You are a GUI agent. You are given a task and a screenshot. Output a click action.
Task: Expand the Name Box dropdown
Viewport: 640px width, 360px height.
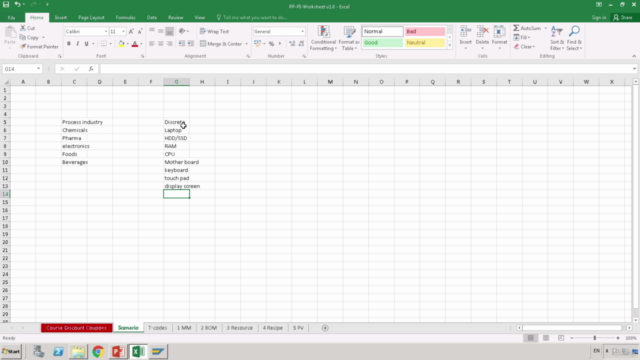[38, 69]
